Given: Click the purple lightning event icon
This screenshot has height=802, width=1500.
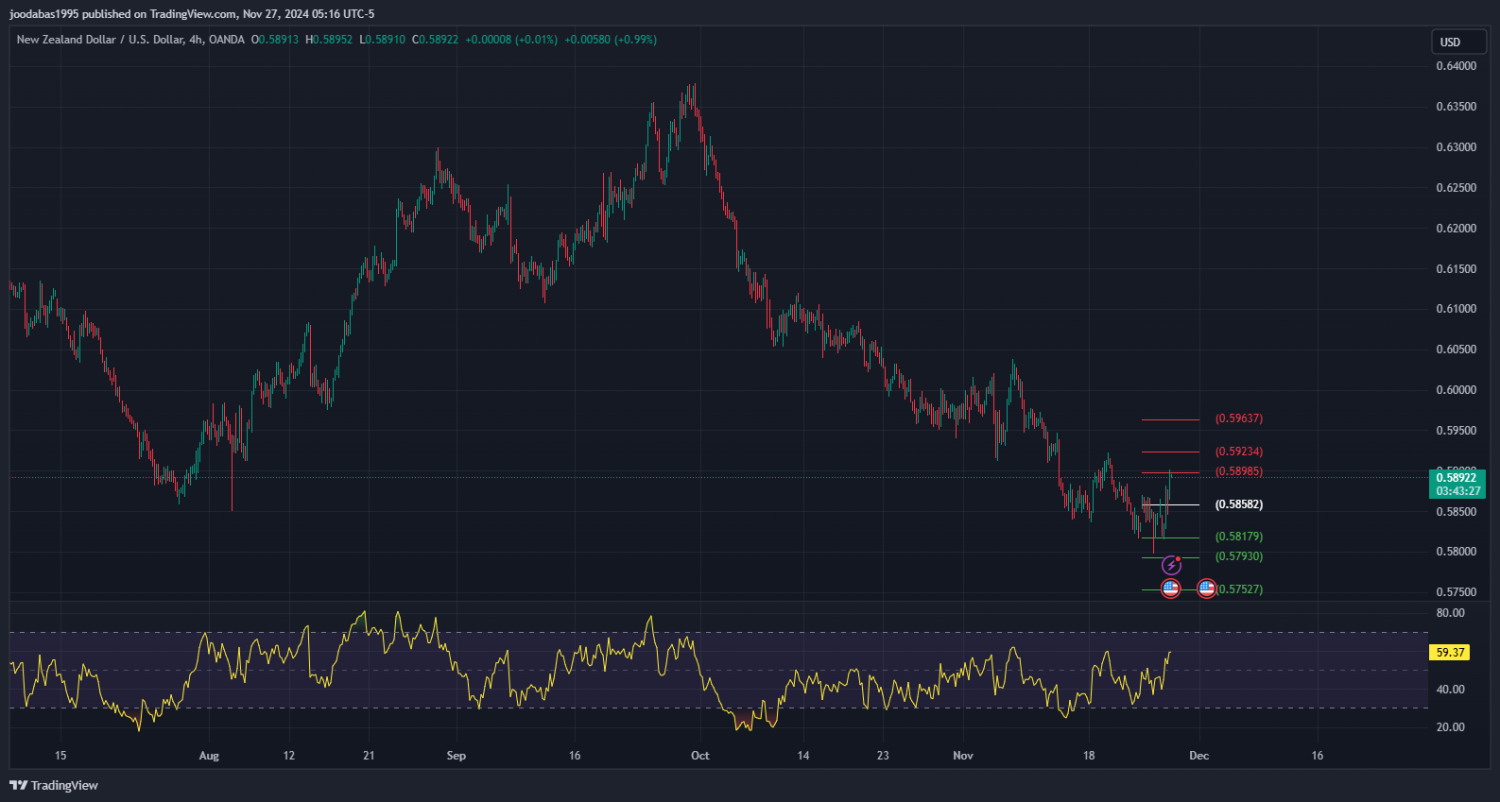Looking at the screenshot, I should click(x=1171, y=566).
